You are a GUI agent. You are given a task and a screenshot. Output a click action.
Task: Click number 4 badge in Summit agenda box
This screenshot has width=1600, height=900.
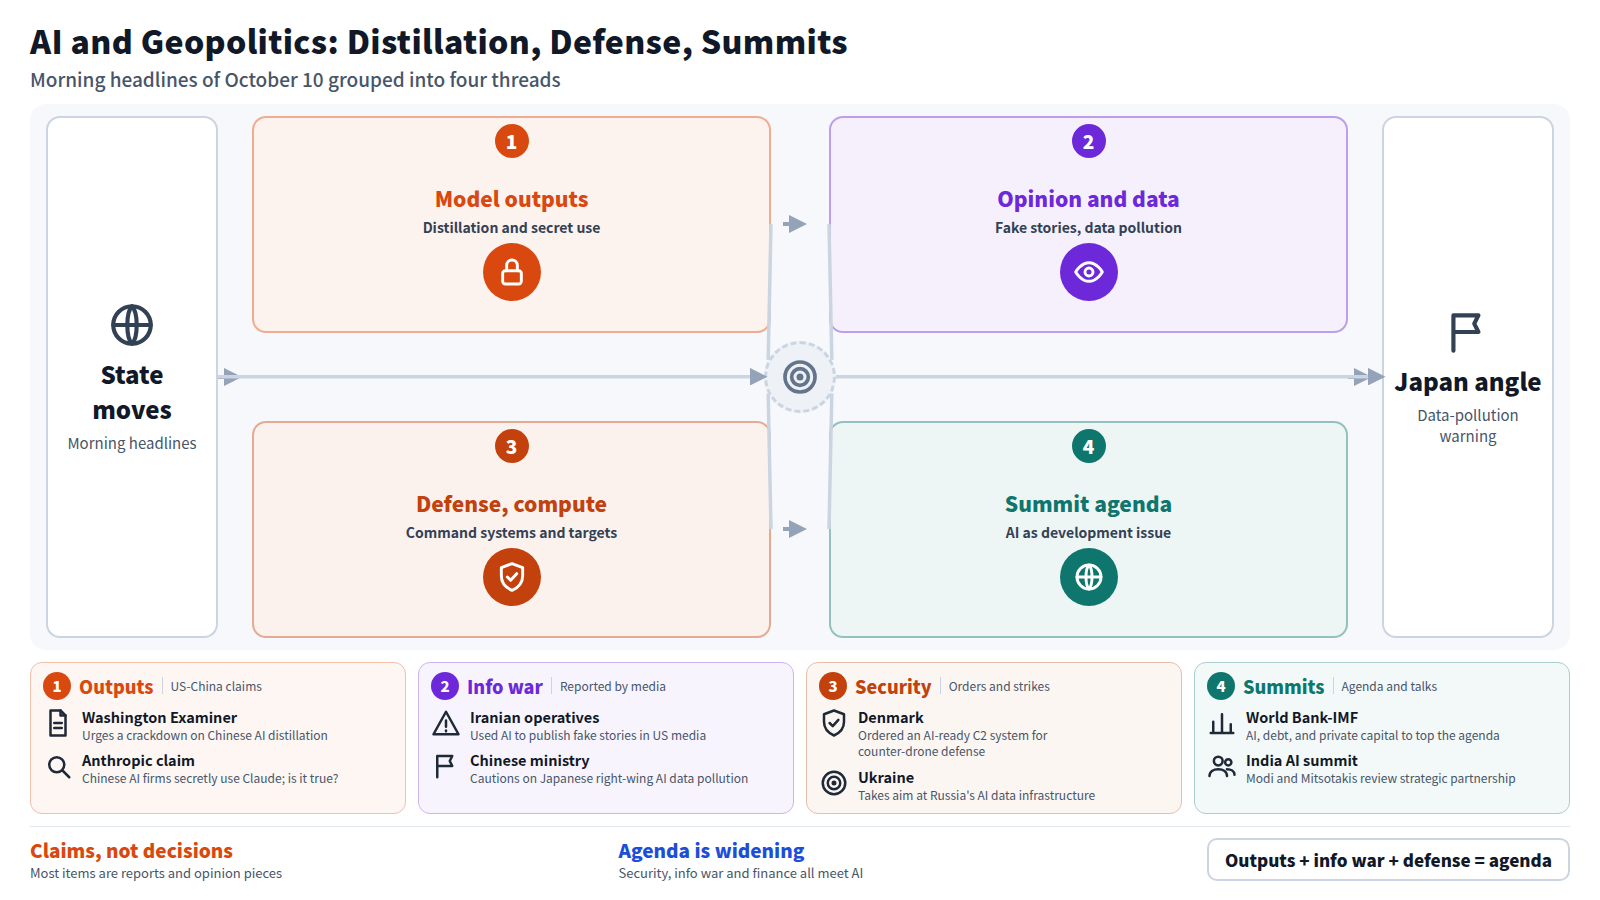(1089, 446)
